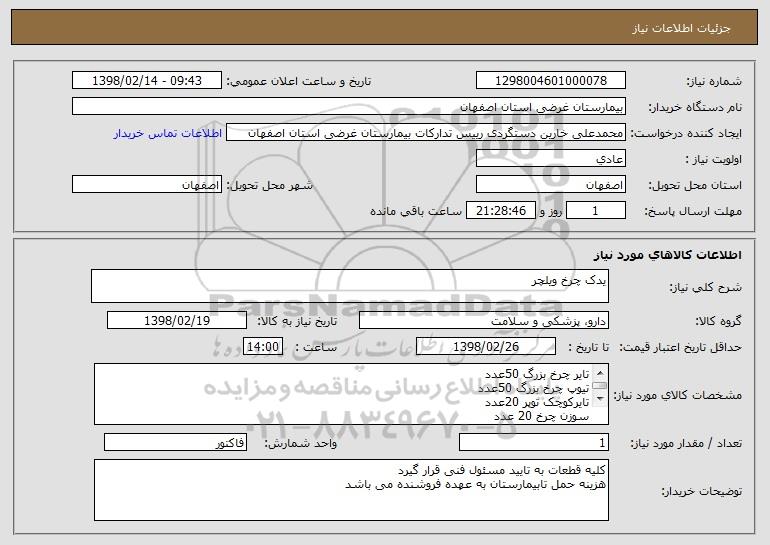Click the تاریخ نیاز به کالا field 1398/02/19

[x=177, y=321]
